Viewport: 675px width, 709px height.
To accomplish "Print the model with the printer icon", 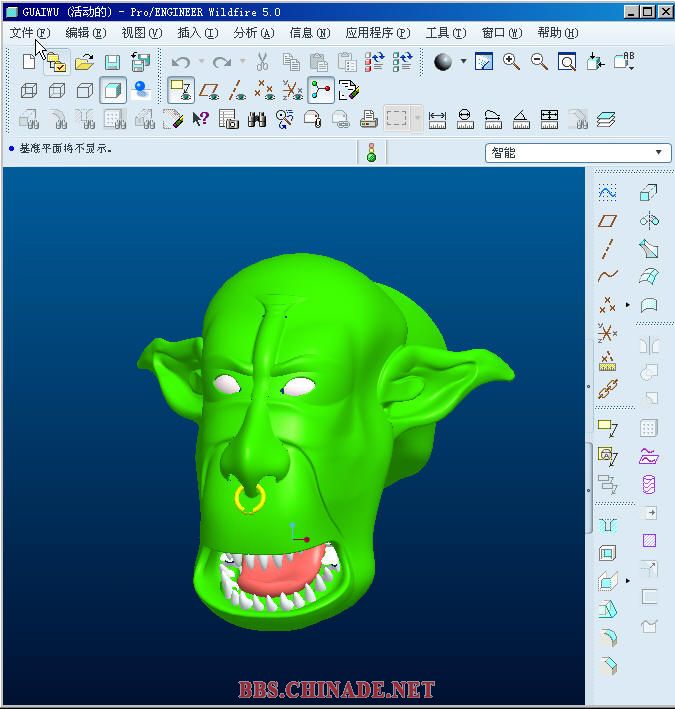I will [368, 119].
